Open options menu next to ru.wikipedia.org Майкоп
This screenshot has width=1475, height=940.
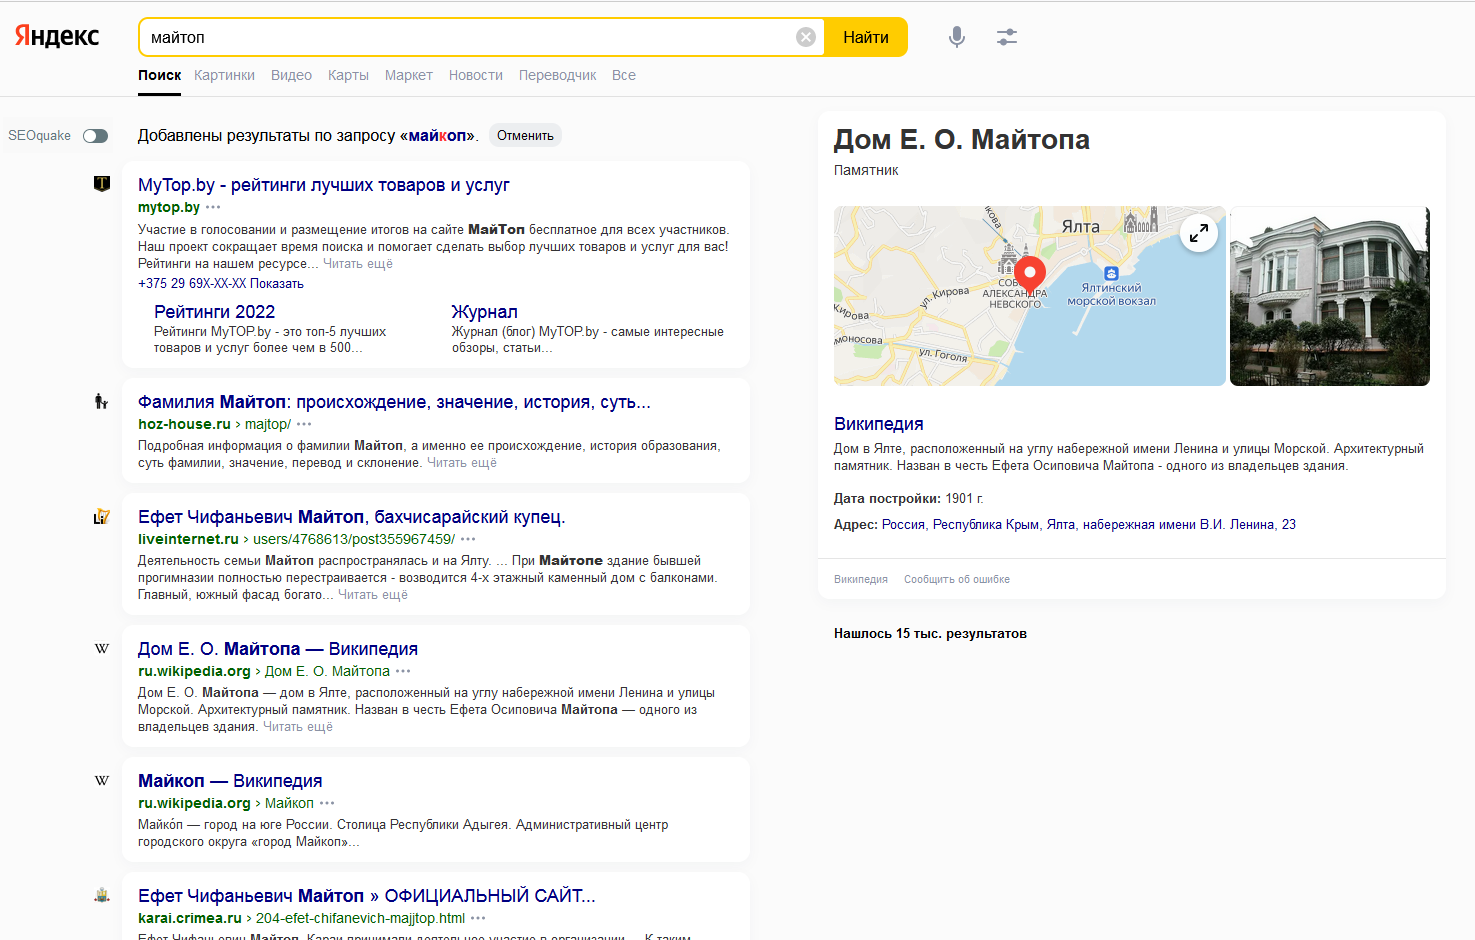(327, 803)
